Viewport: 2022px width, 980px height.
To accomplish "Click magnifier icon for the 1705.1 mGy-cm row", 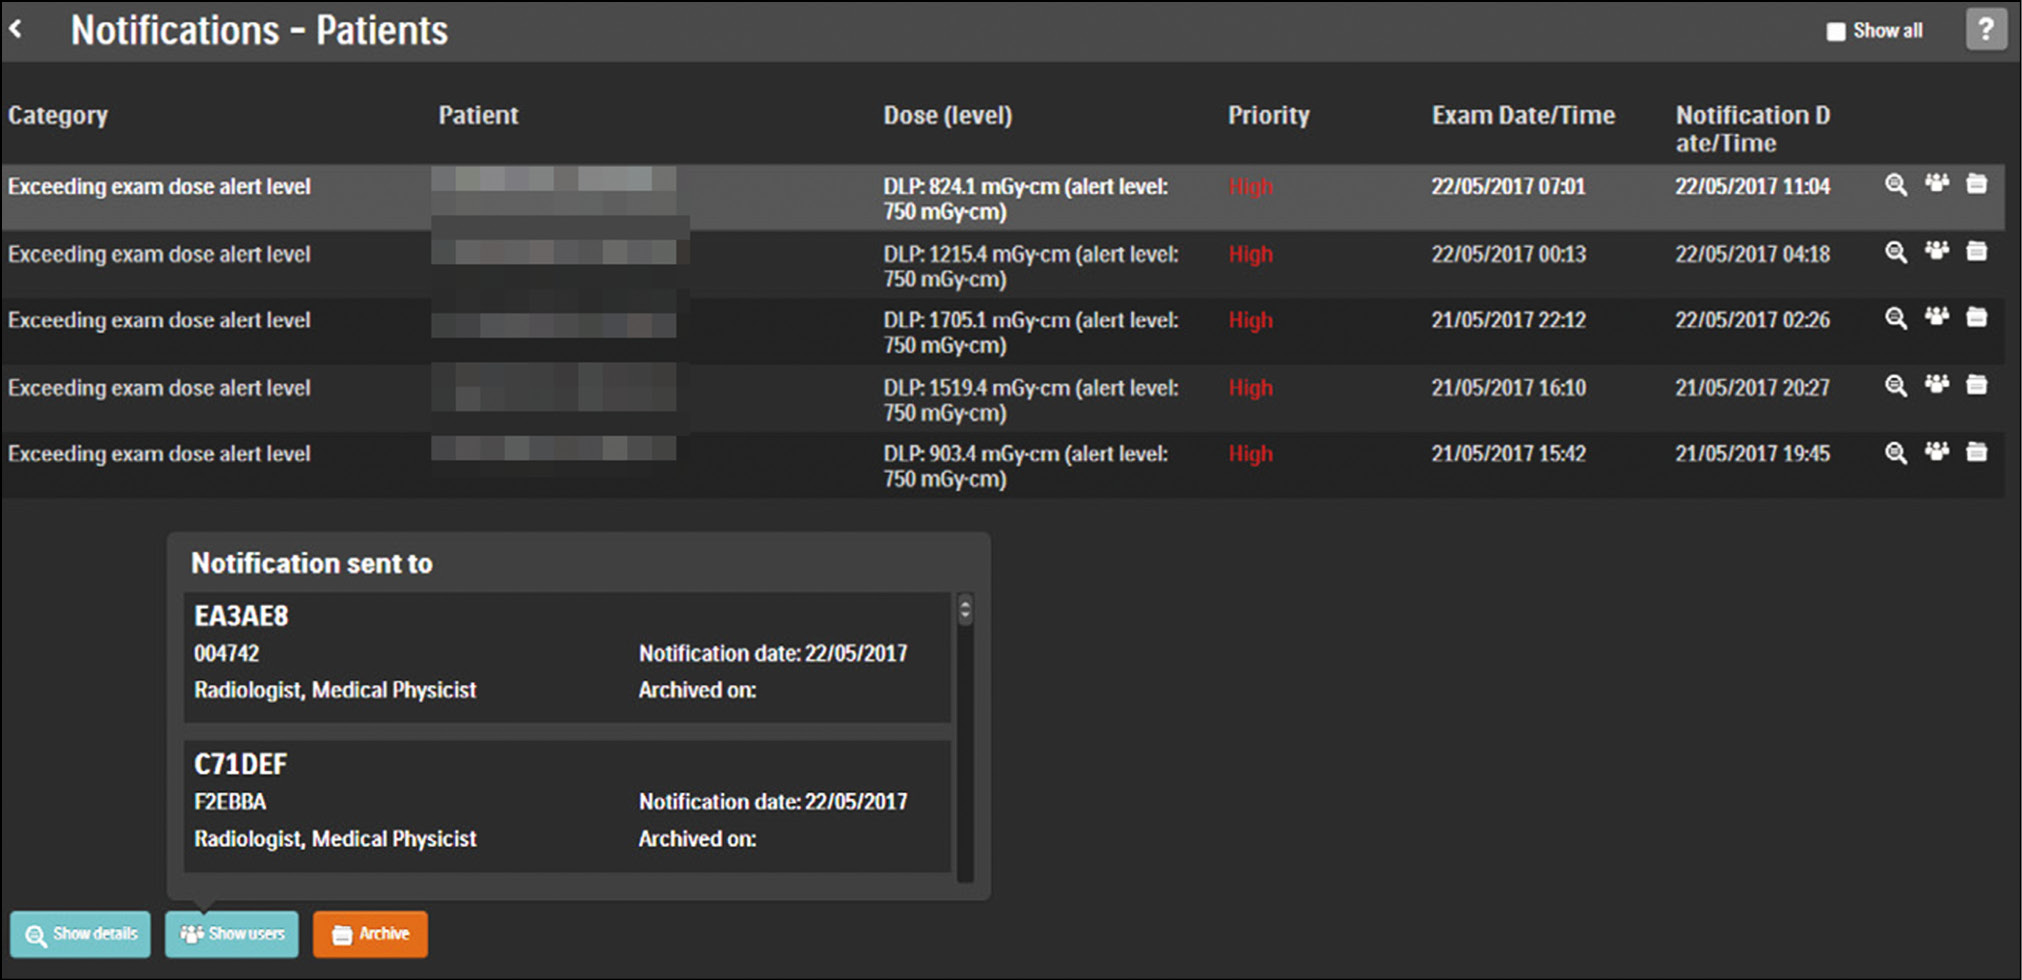I will [x=1895, y=319].
